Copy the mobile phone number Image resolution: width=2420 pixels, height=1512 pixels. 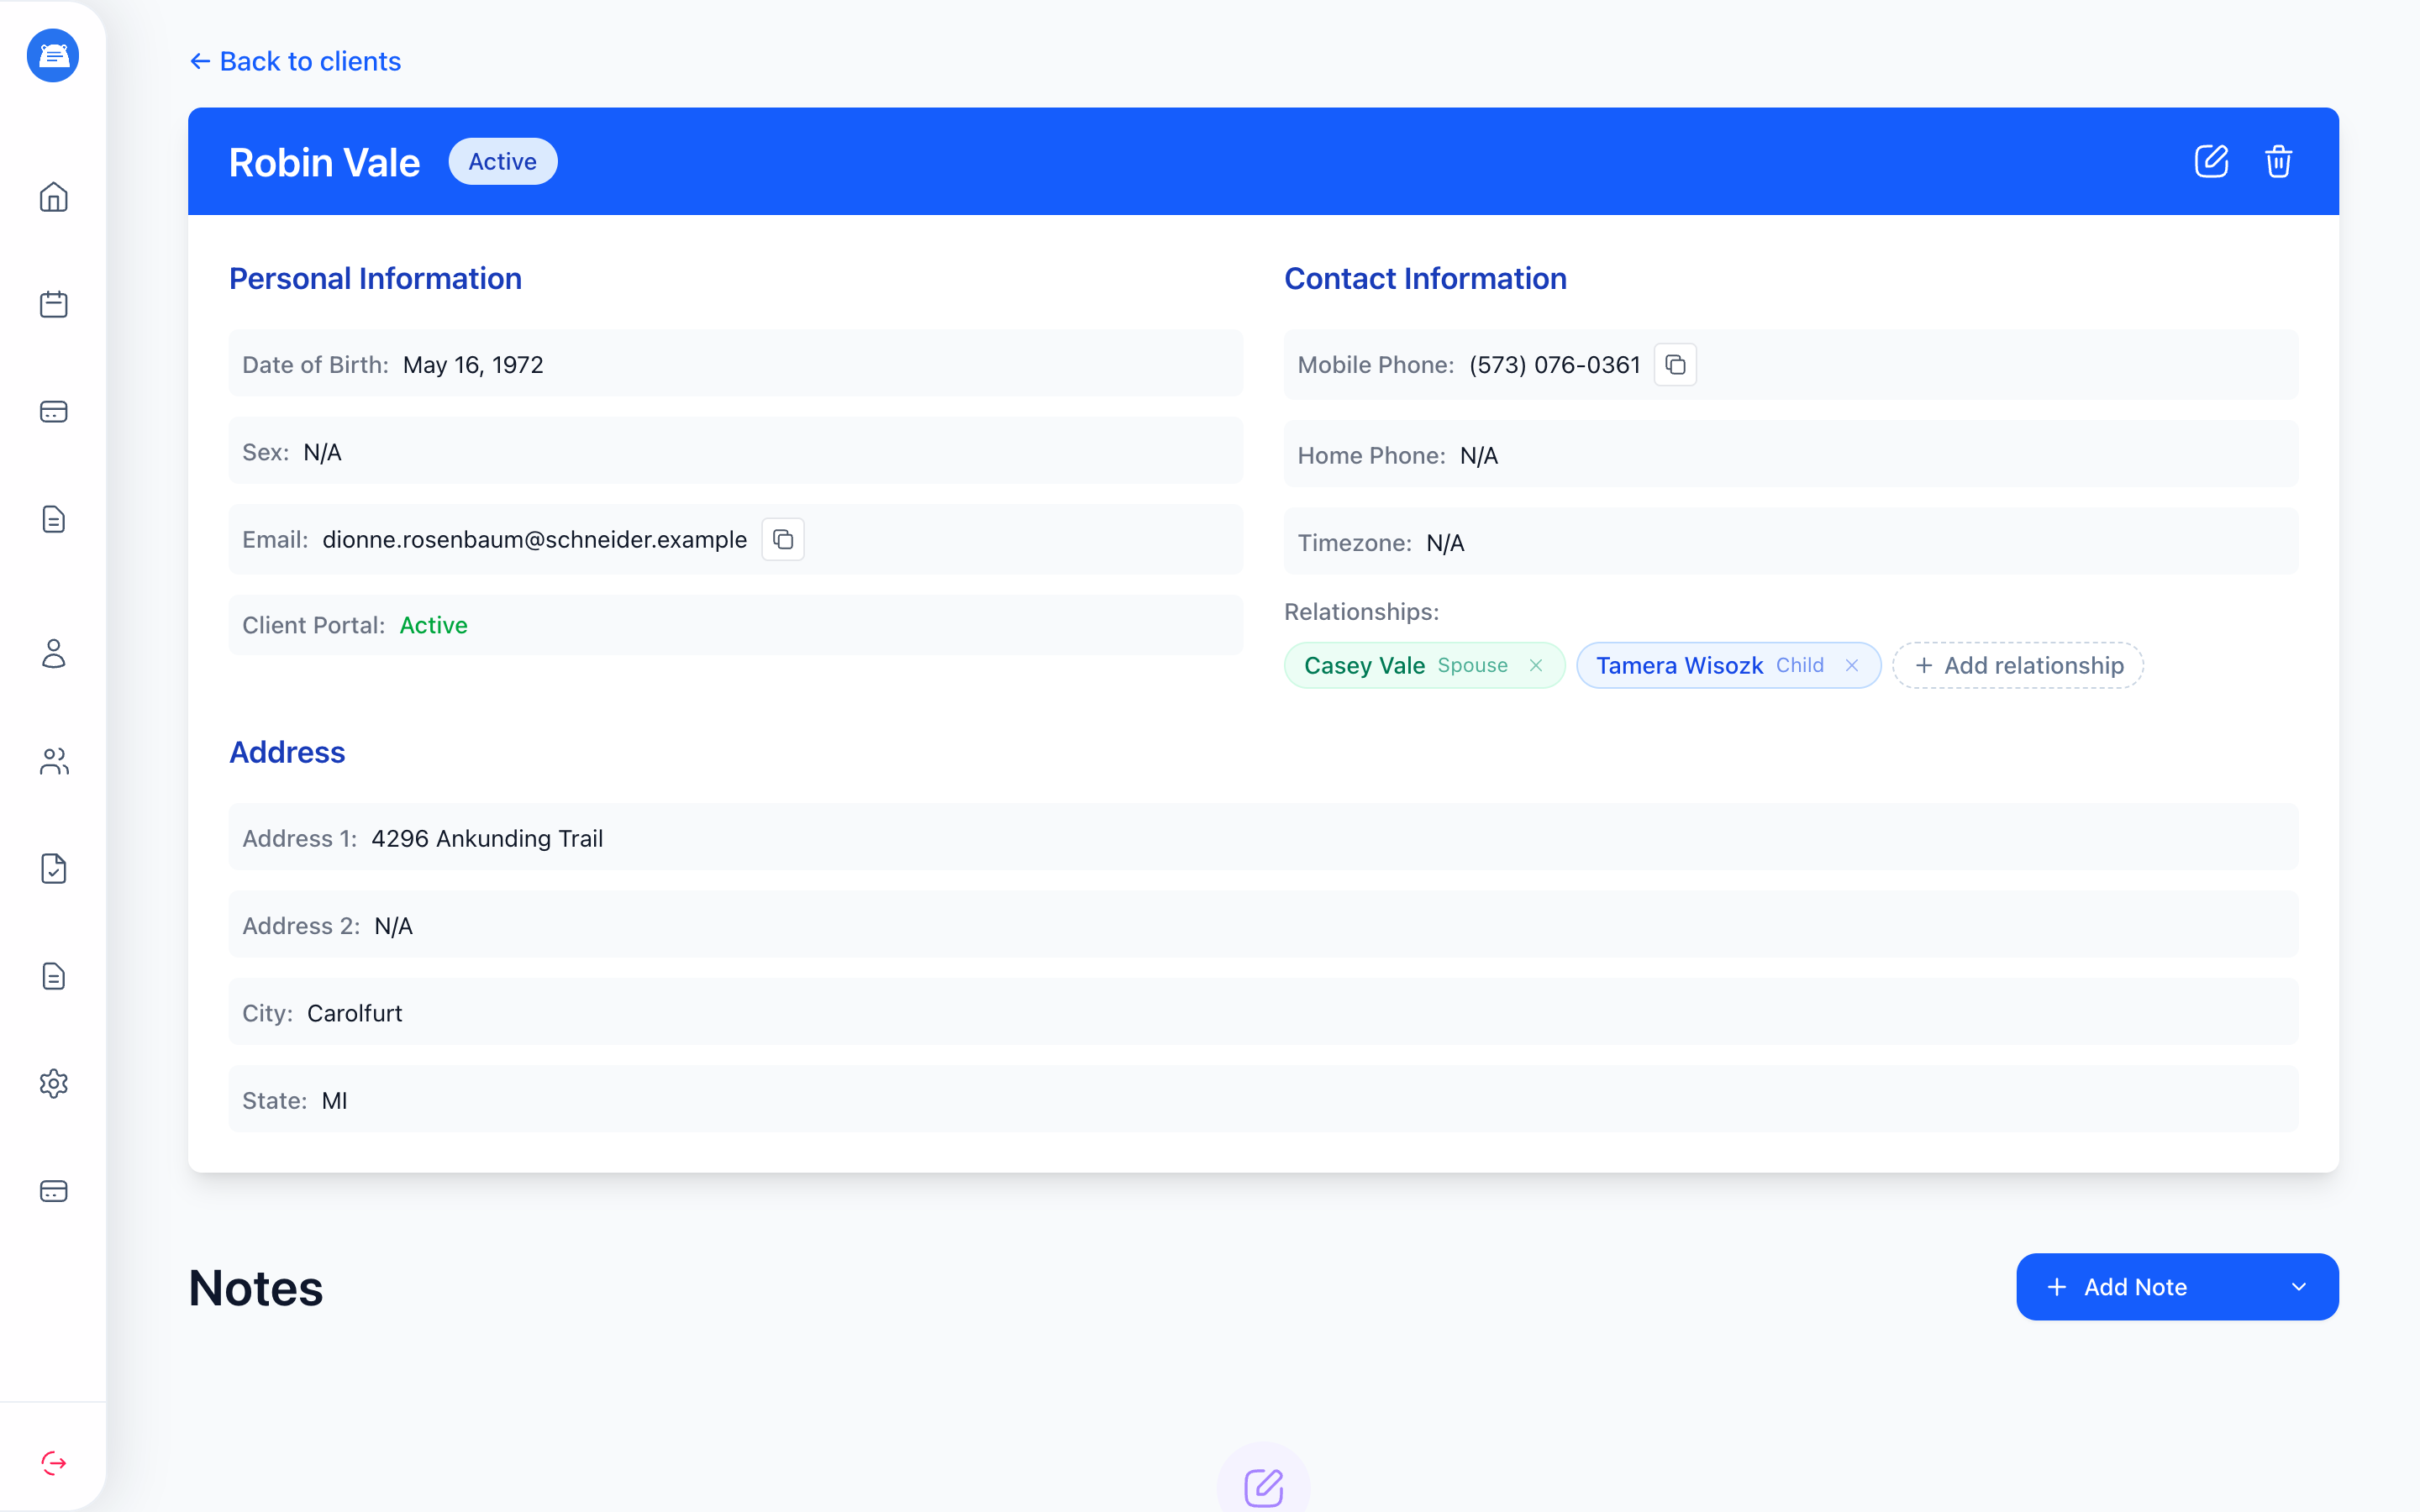pos(1675,365)
